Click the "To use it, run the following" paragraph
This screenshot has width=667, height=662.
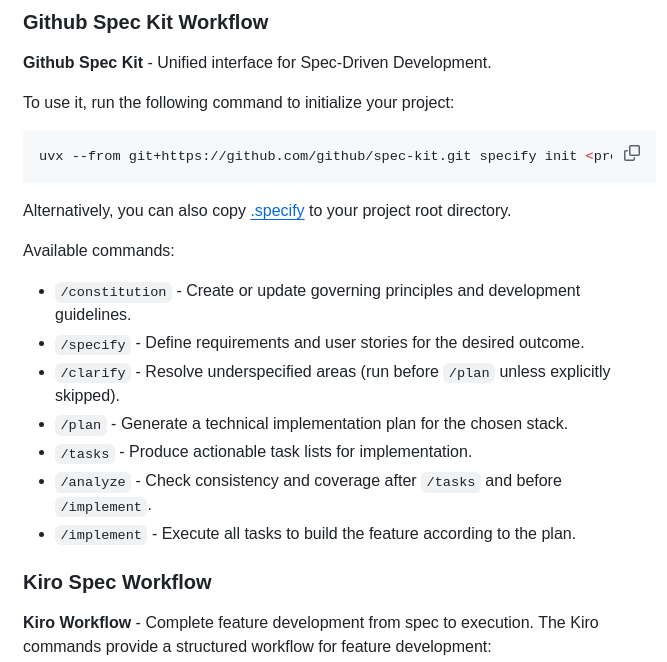pos(238,102)
